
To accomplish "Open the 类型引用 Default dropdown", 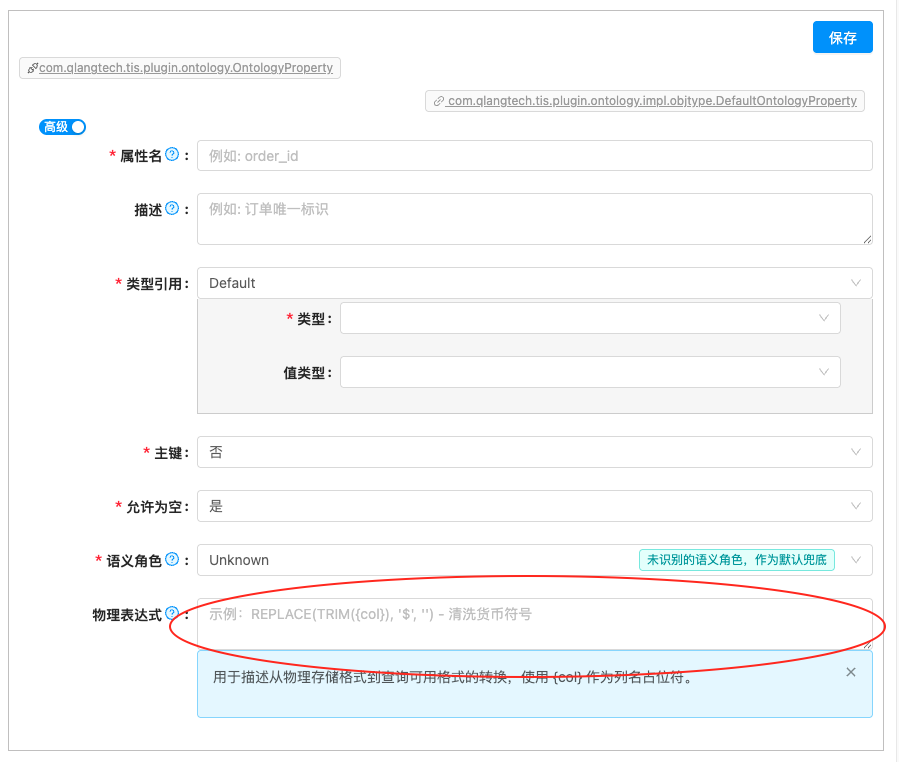I will tap(534, 283).
